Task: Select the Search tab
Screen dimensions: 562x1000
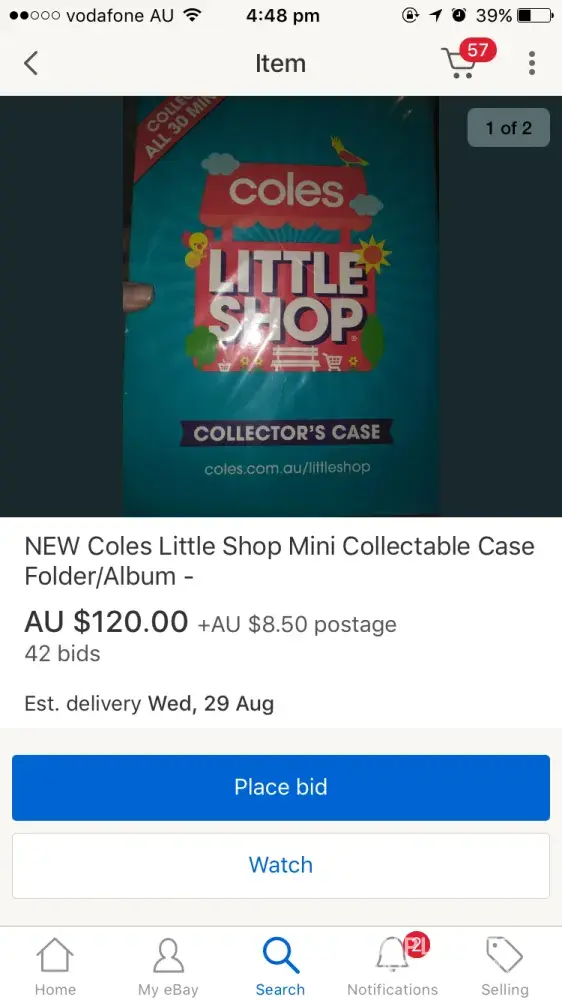Action: [x=281, y=966]
